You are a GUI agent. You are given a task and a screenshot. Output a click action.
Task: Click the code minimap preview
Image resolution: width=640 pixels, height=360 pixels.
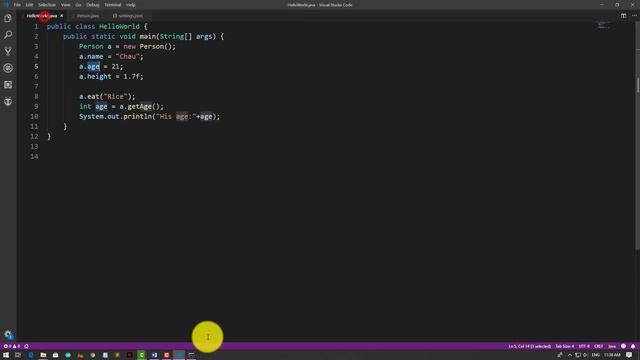pos(602,25)
